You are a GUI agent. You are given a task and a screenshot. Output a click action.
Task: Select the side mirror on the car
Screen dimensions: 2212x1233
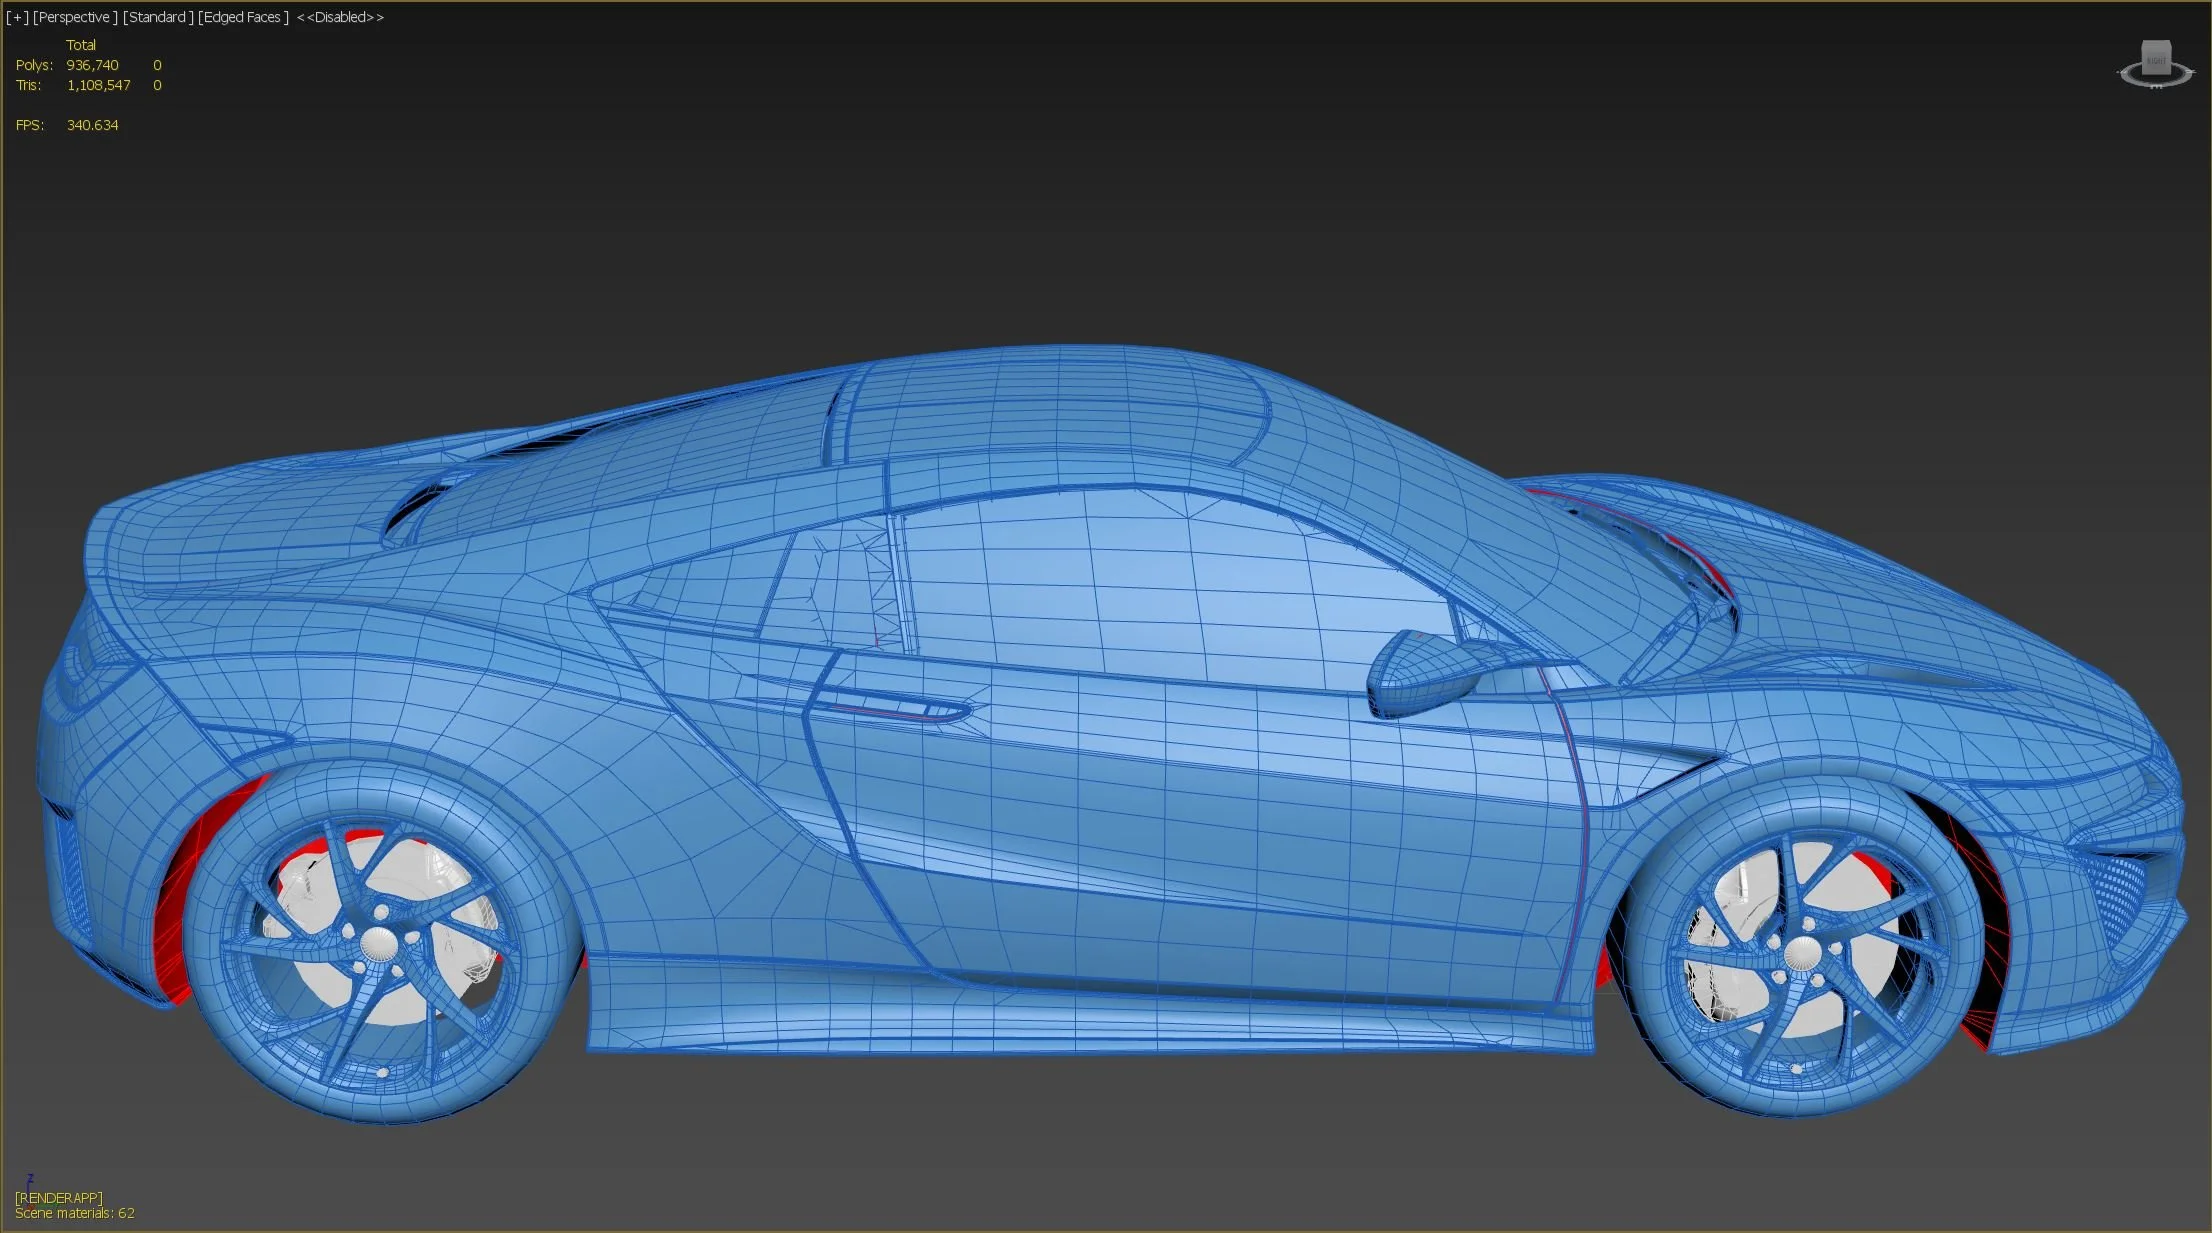tap(1420, 672)
